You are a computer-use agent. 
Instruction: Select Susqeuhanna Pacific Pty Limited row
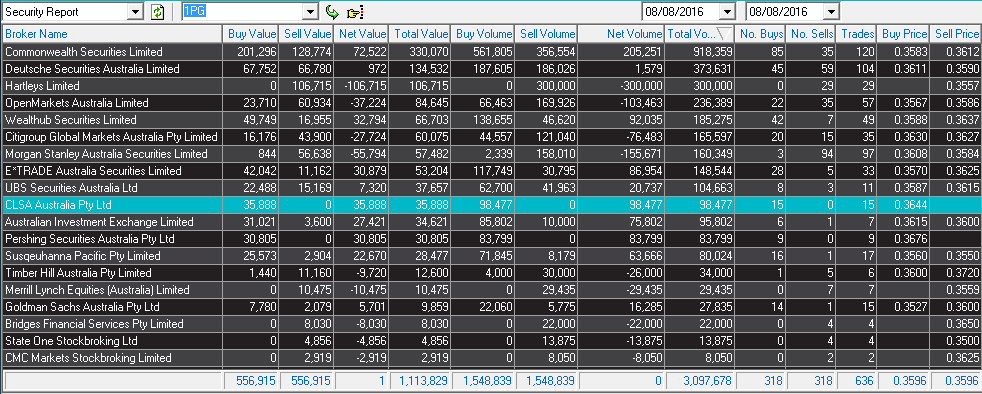pyautogui.click(x=491, y=256)
